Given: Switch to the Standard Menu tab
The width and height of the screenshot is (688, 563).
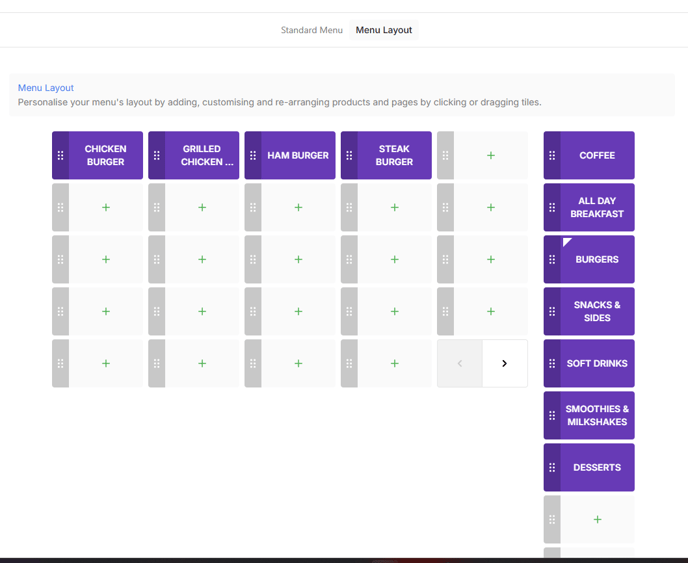Looking at the screenshot, I should click(x=311, y=30).
